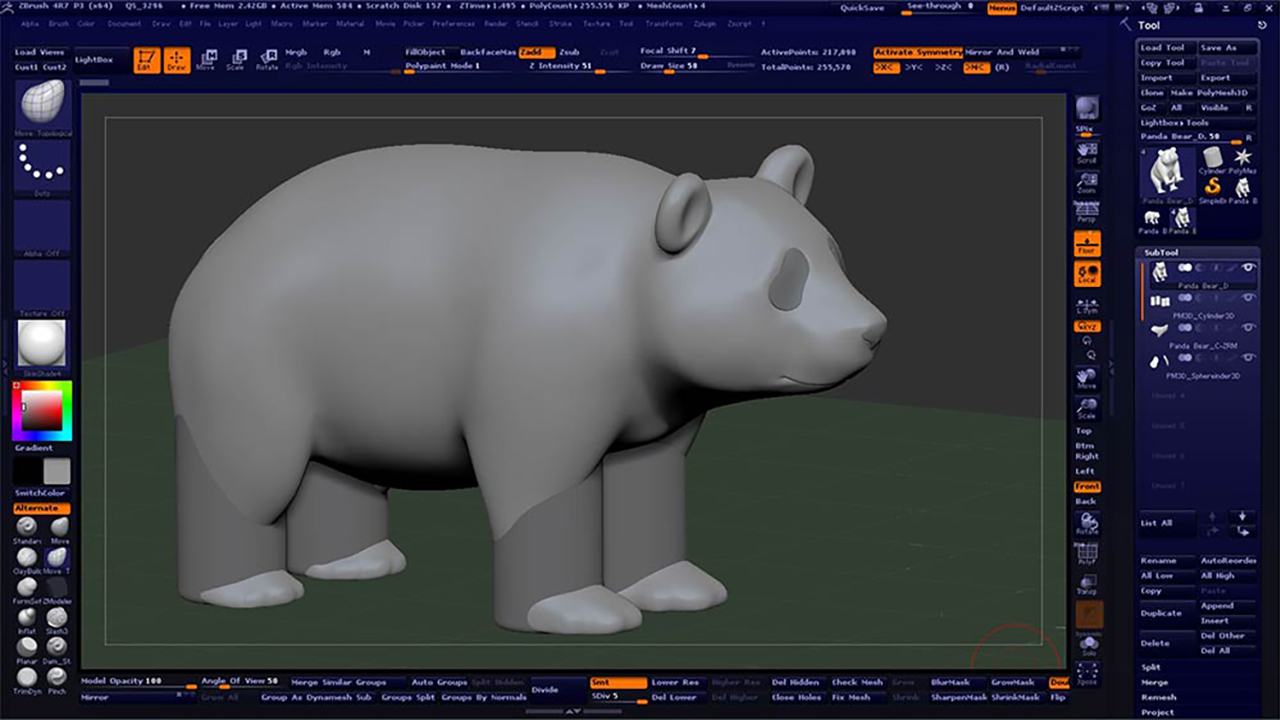1280x720 pixels.
Task: Expand the Lightbox Tools list
Action: pos(1174,122)
